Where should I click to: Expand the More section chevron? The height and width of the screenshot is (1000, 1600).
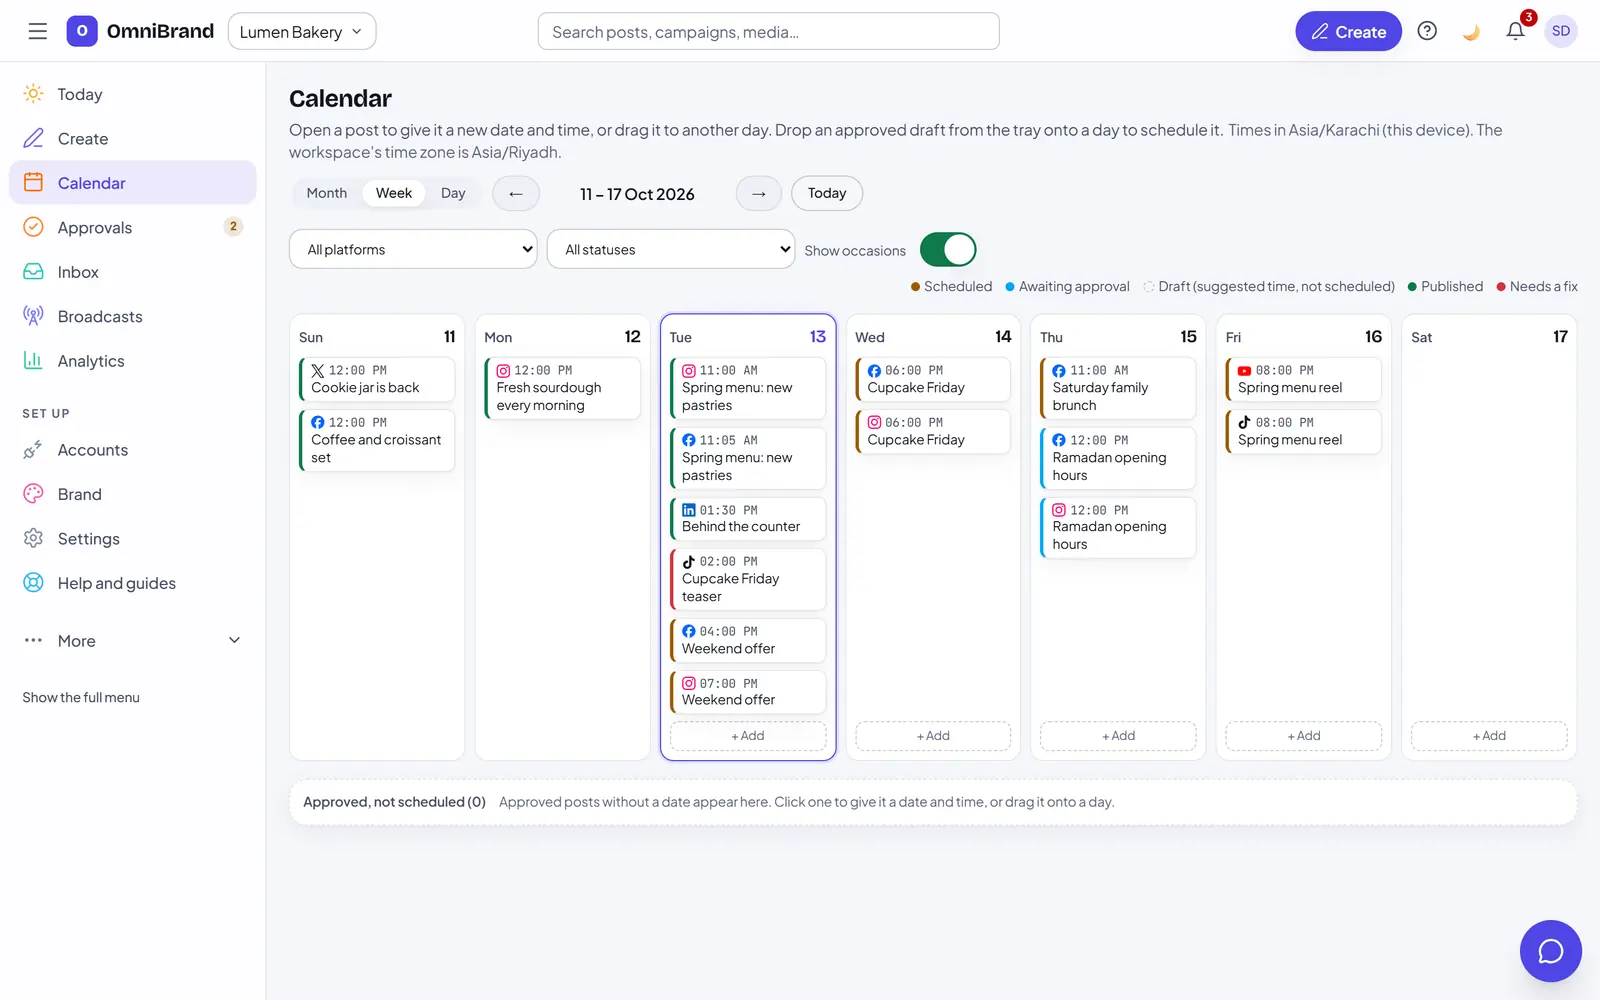(235, 640)
